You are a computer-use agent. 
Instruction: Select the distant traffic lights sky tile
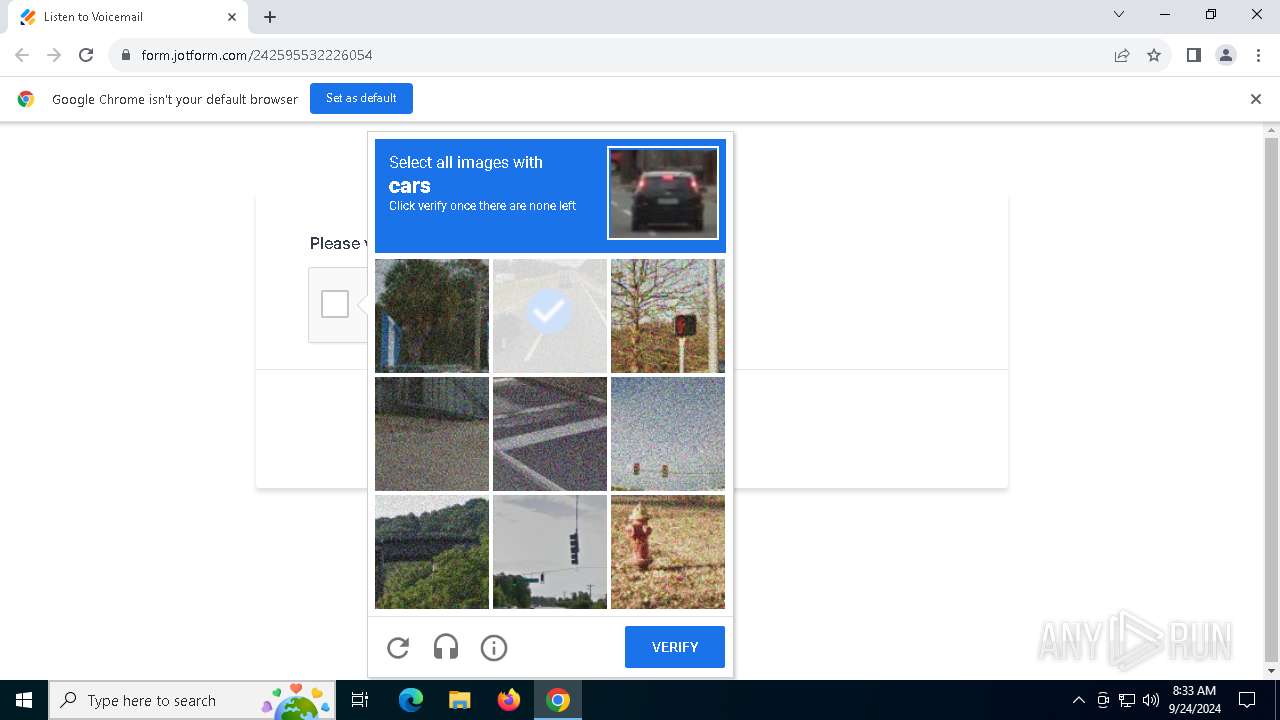point(668,434)
